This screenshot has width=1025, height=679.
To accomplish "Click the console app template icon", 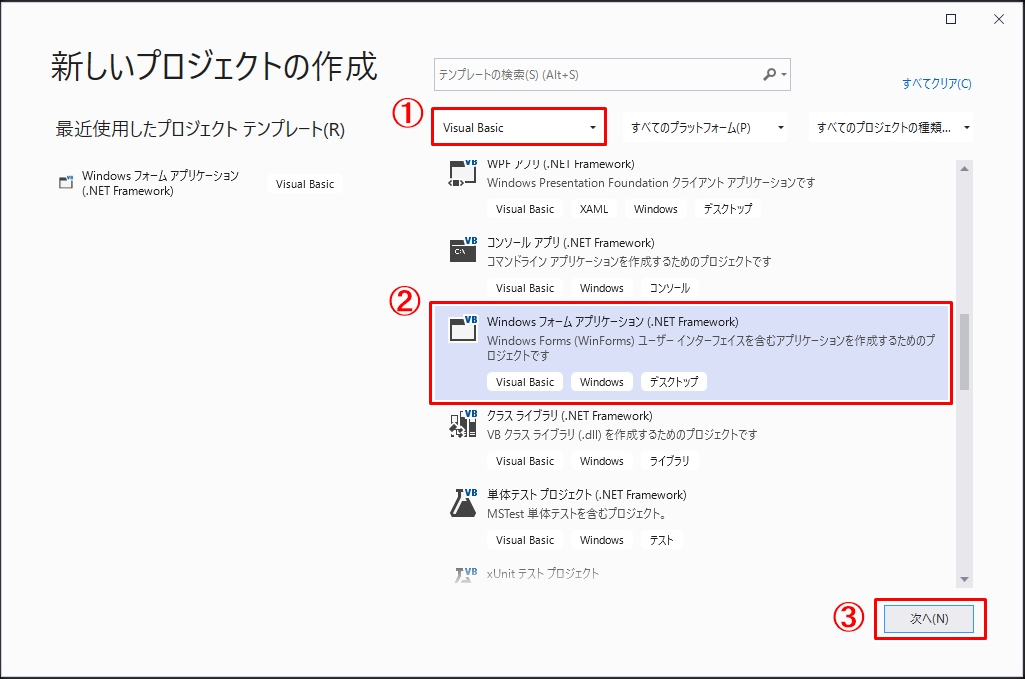I will click(463, 250).
